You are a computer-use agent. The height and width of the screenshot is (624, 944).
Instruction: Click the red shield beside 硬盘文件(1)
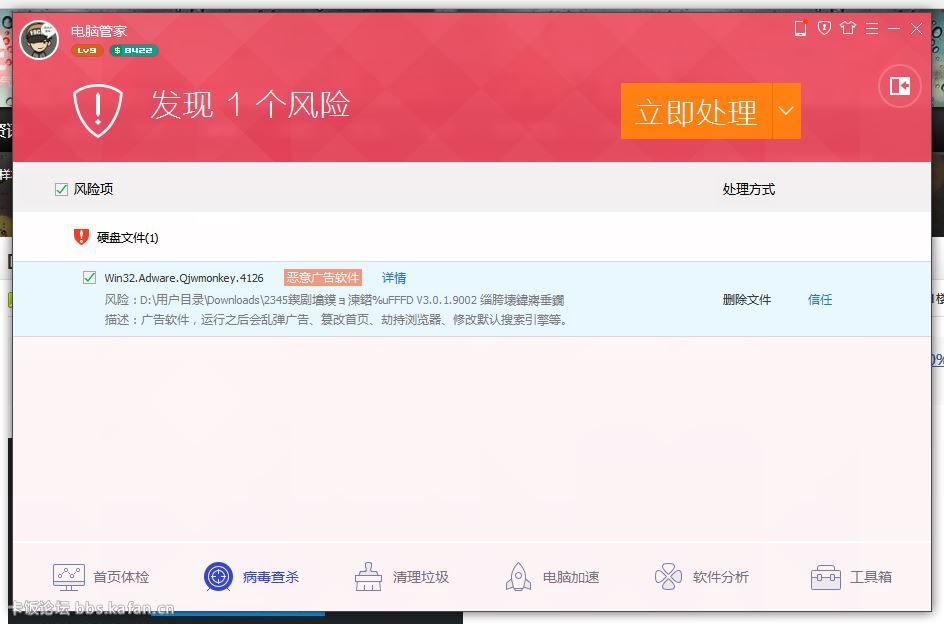click(81, 237)
